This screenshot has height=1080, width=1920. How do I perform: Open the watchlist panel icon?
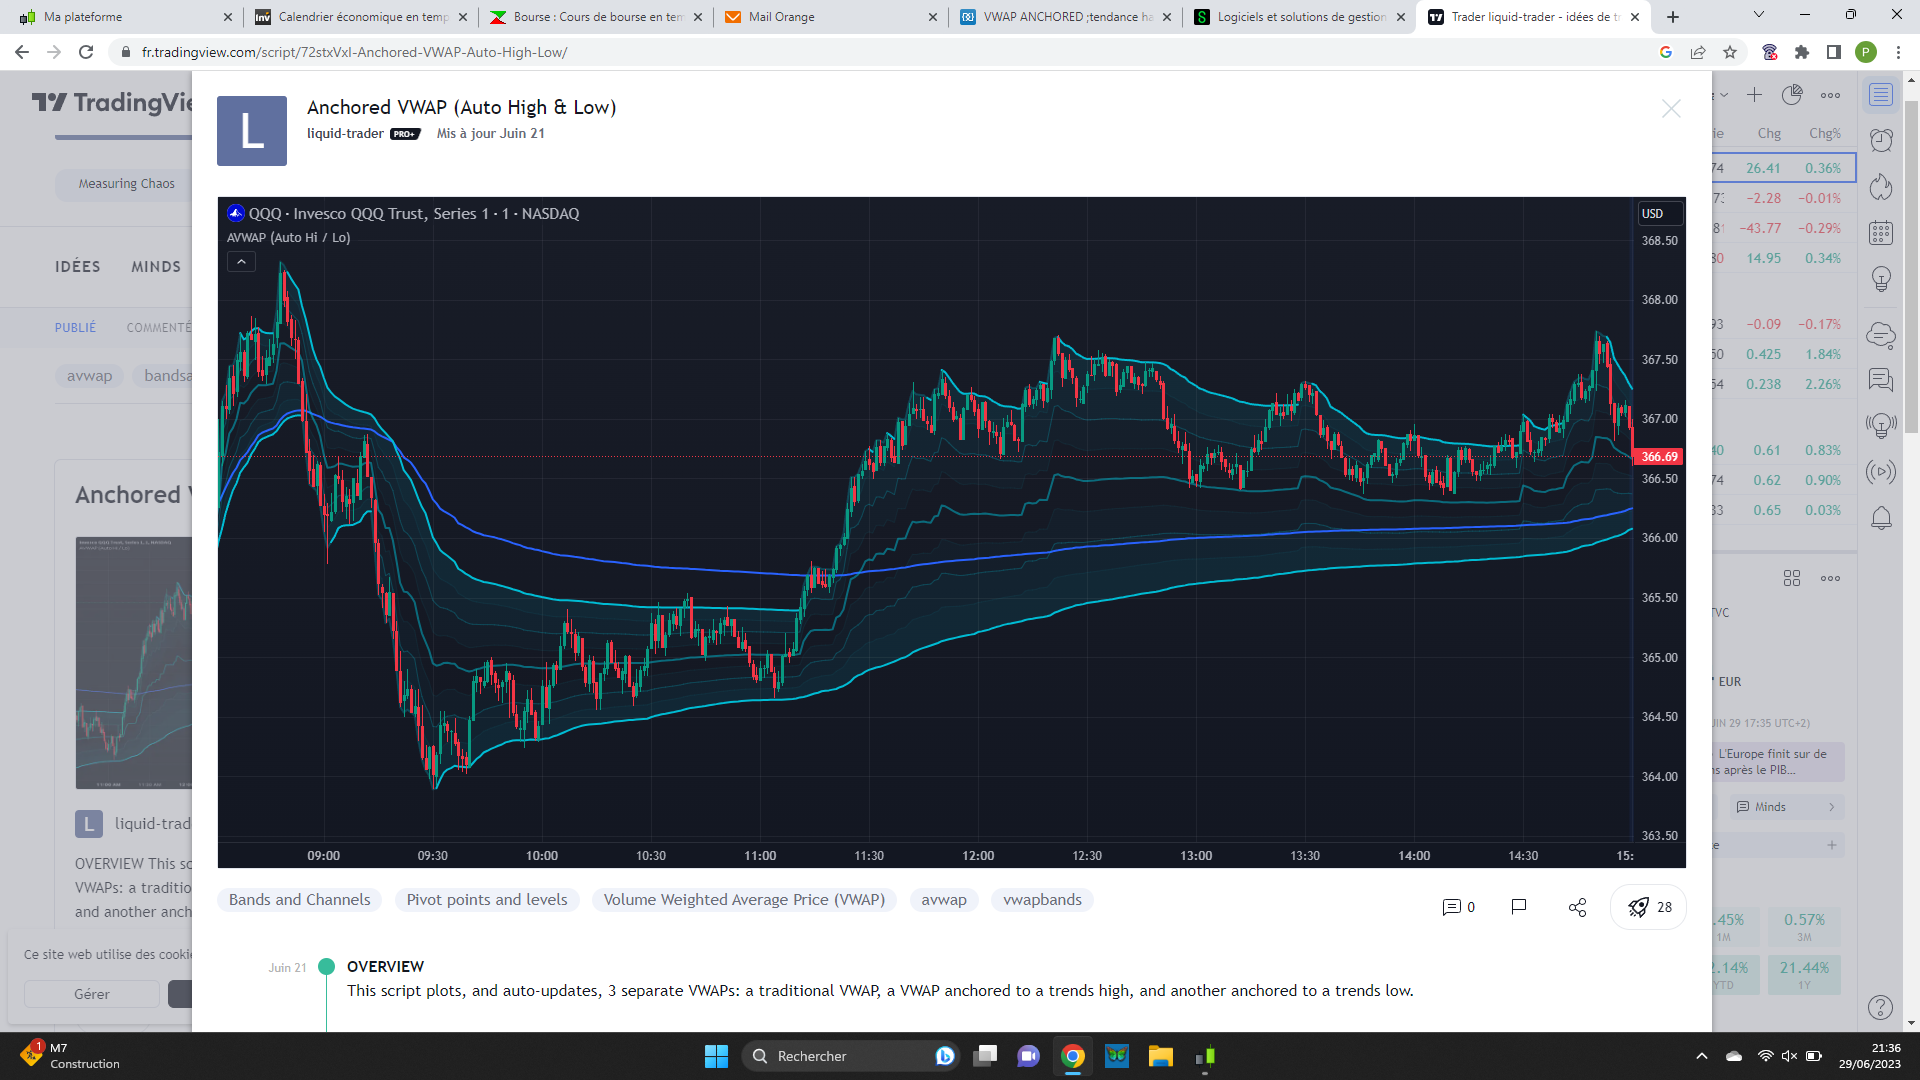(1881, 95)
